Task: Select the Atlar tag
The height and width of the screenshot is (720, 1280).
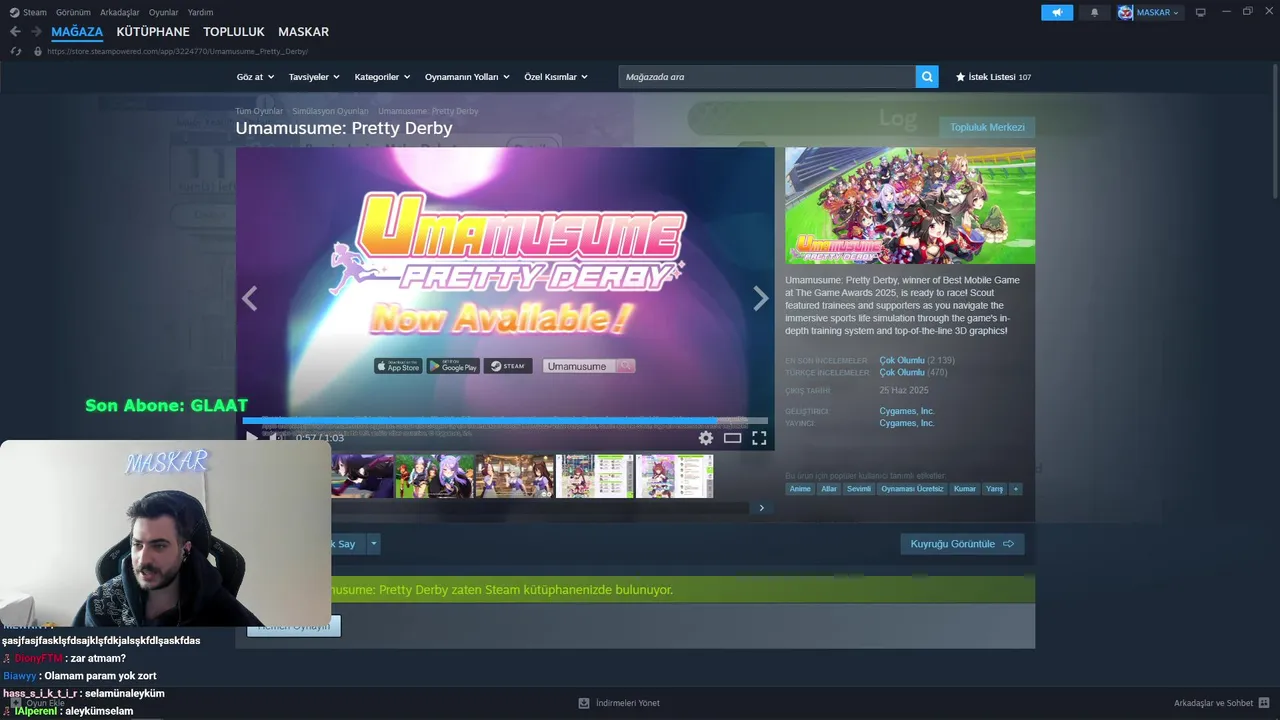Action: (829, 489)
